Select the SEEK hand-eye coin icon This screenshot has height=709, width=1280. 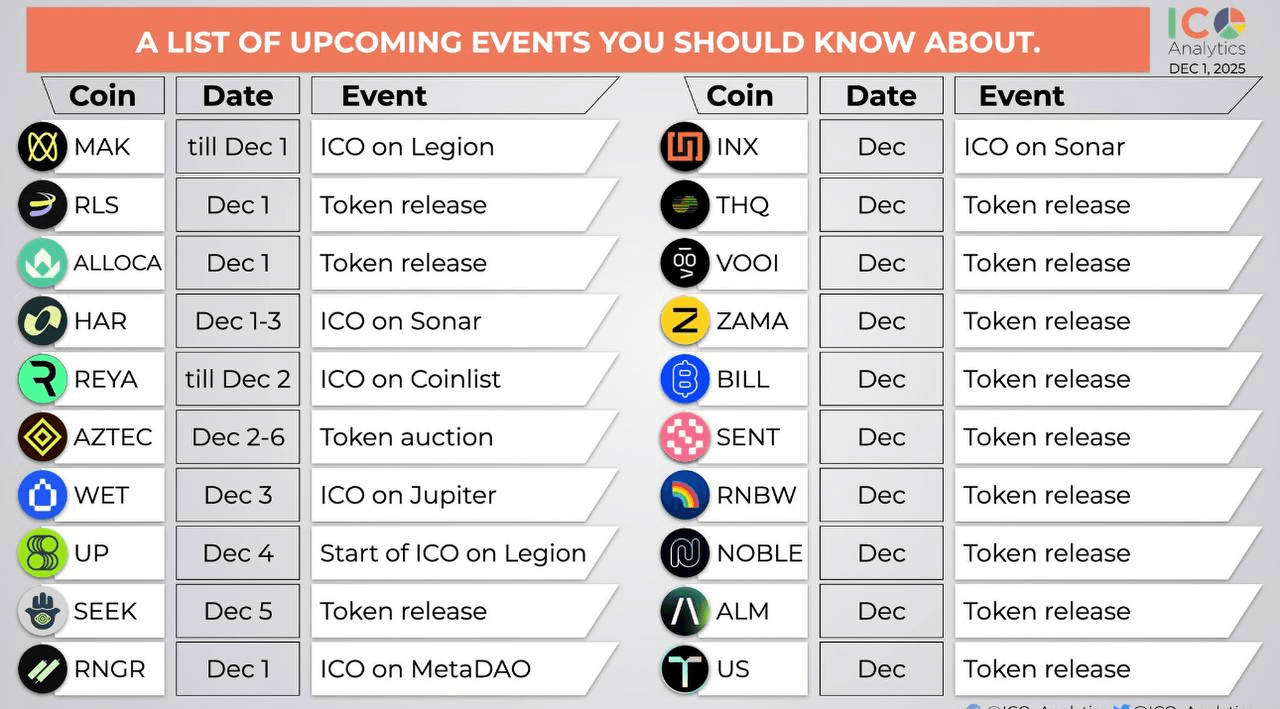click(x=42, y=611)
